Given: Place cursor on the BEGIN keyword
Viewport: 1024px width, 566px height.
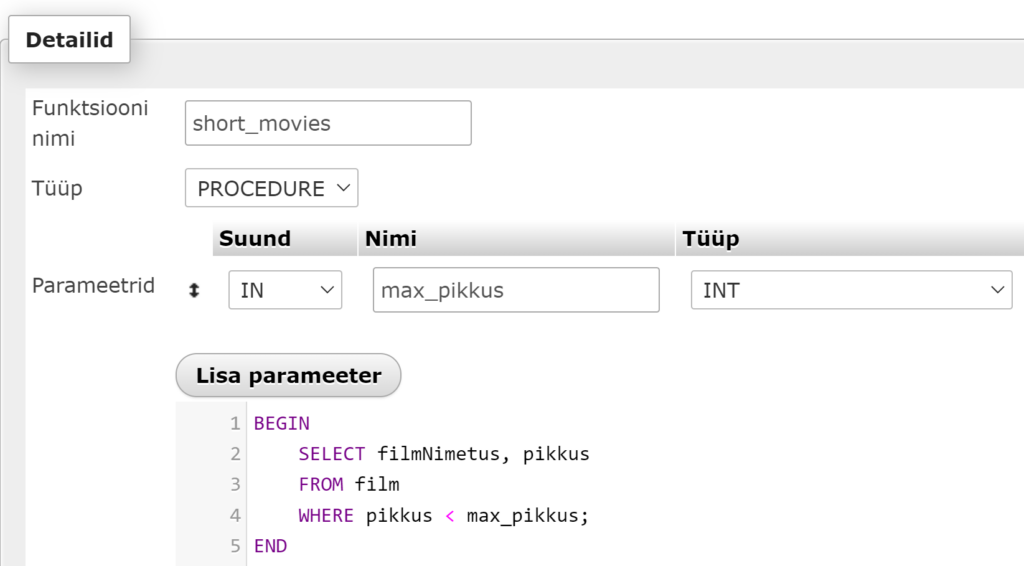Looking at the screenshot, I should coord(281,423).
